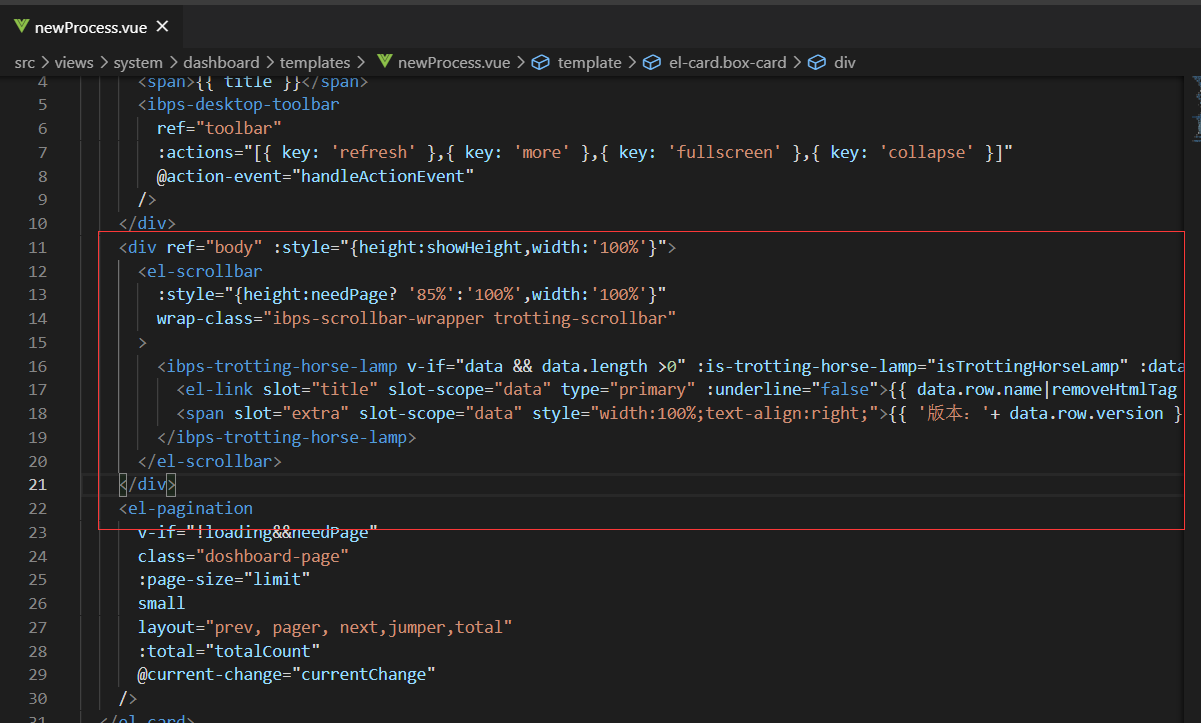Open the views breadcrumb dropdown
Viewport: 1201px width, 723px height.
click(74, 62)
